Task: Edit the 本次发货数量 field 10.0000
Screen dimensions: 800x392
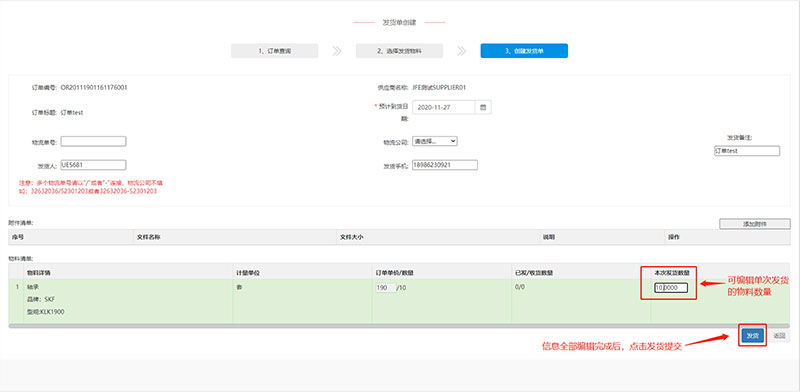Action: point(671,288)
